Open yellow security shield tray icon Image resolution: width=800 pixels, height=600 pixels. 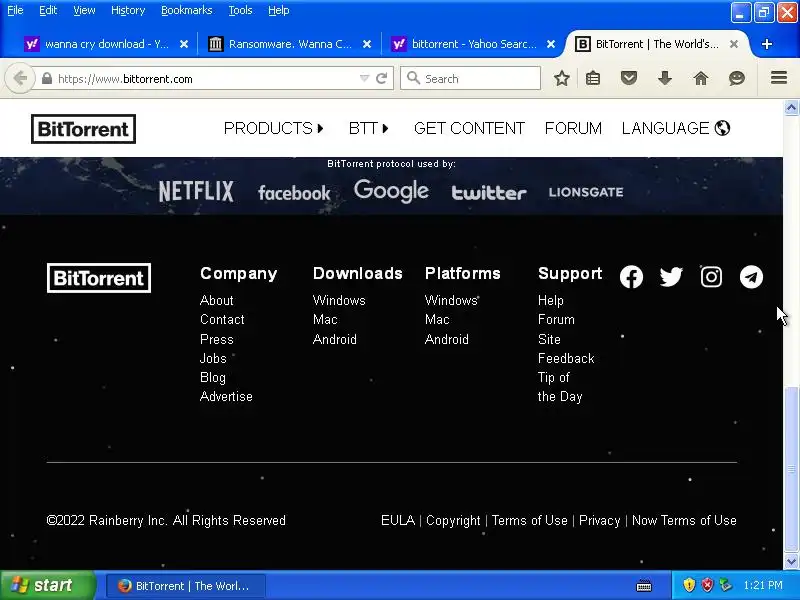pyautogui.click(x=689, y=585)
